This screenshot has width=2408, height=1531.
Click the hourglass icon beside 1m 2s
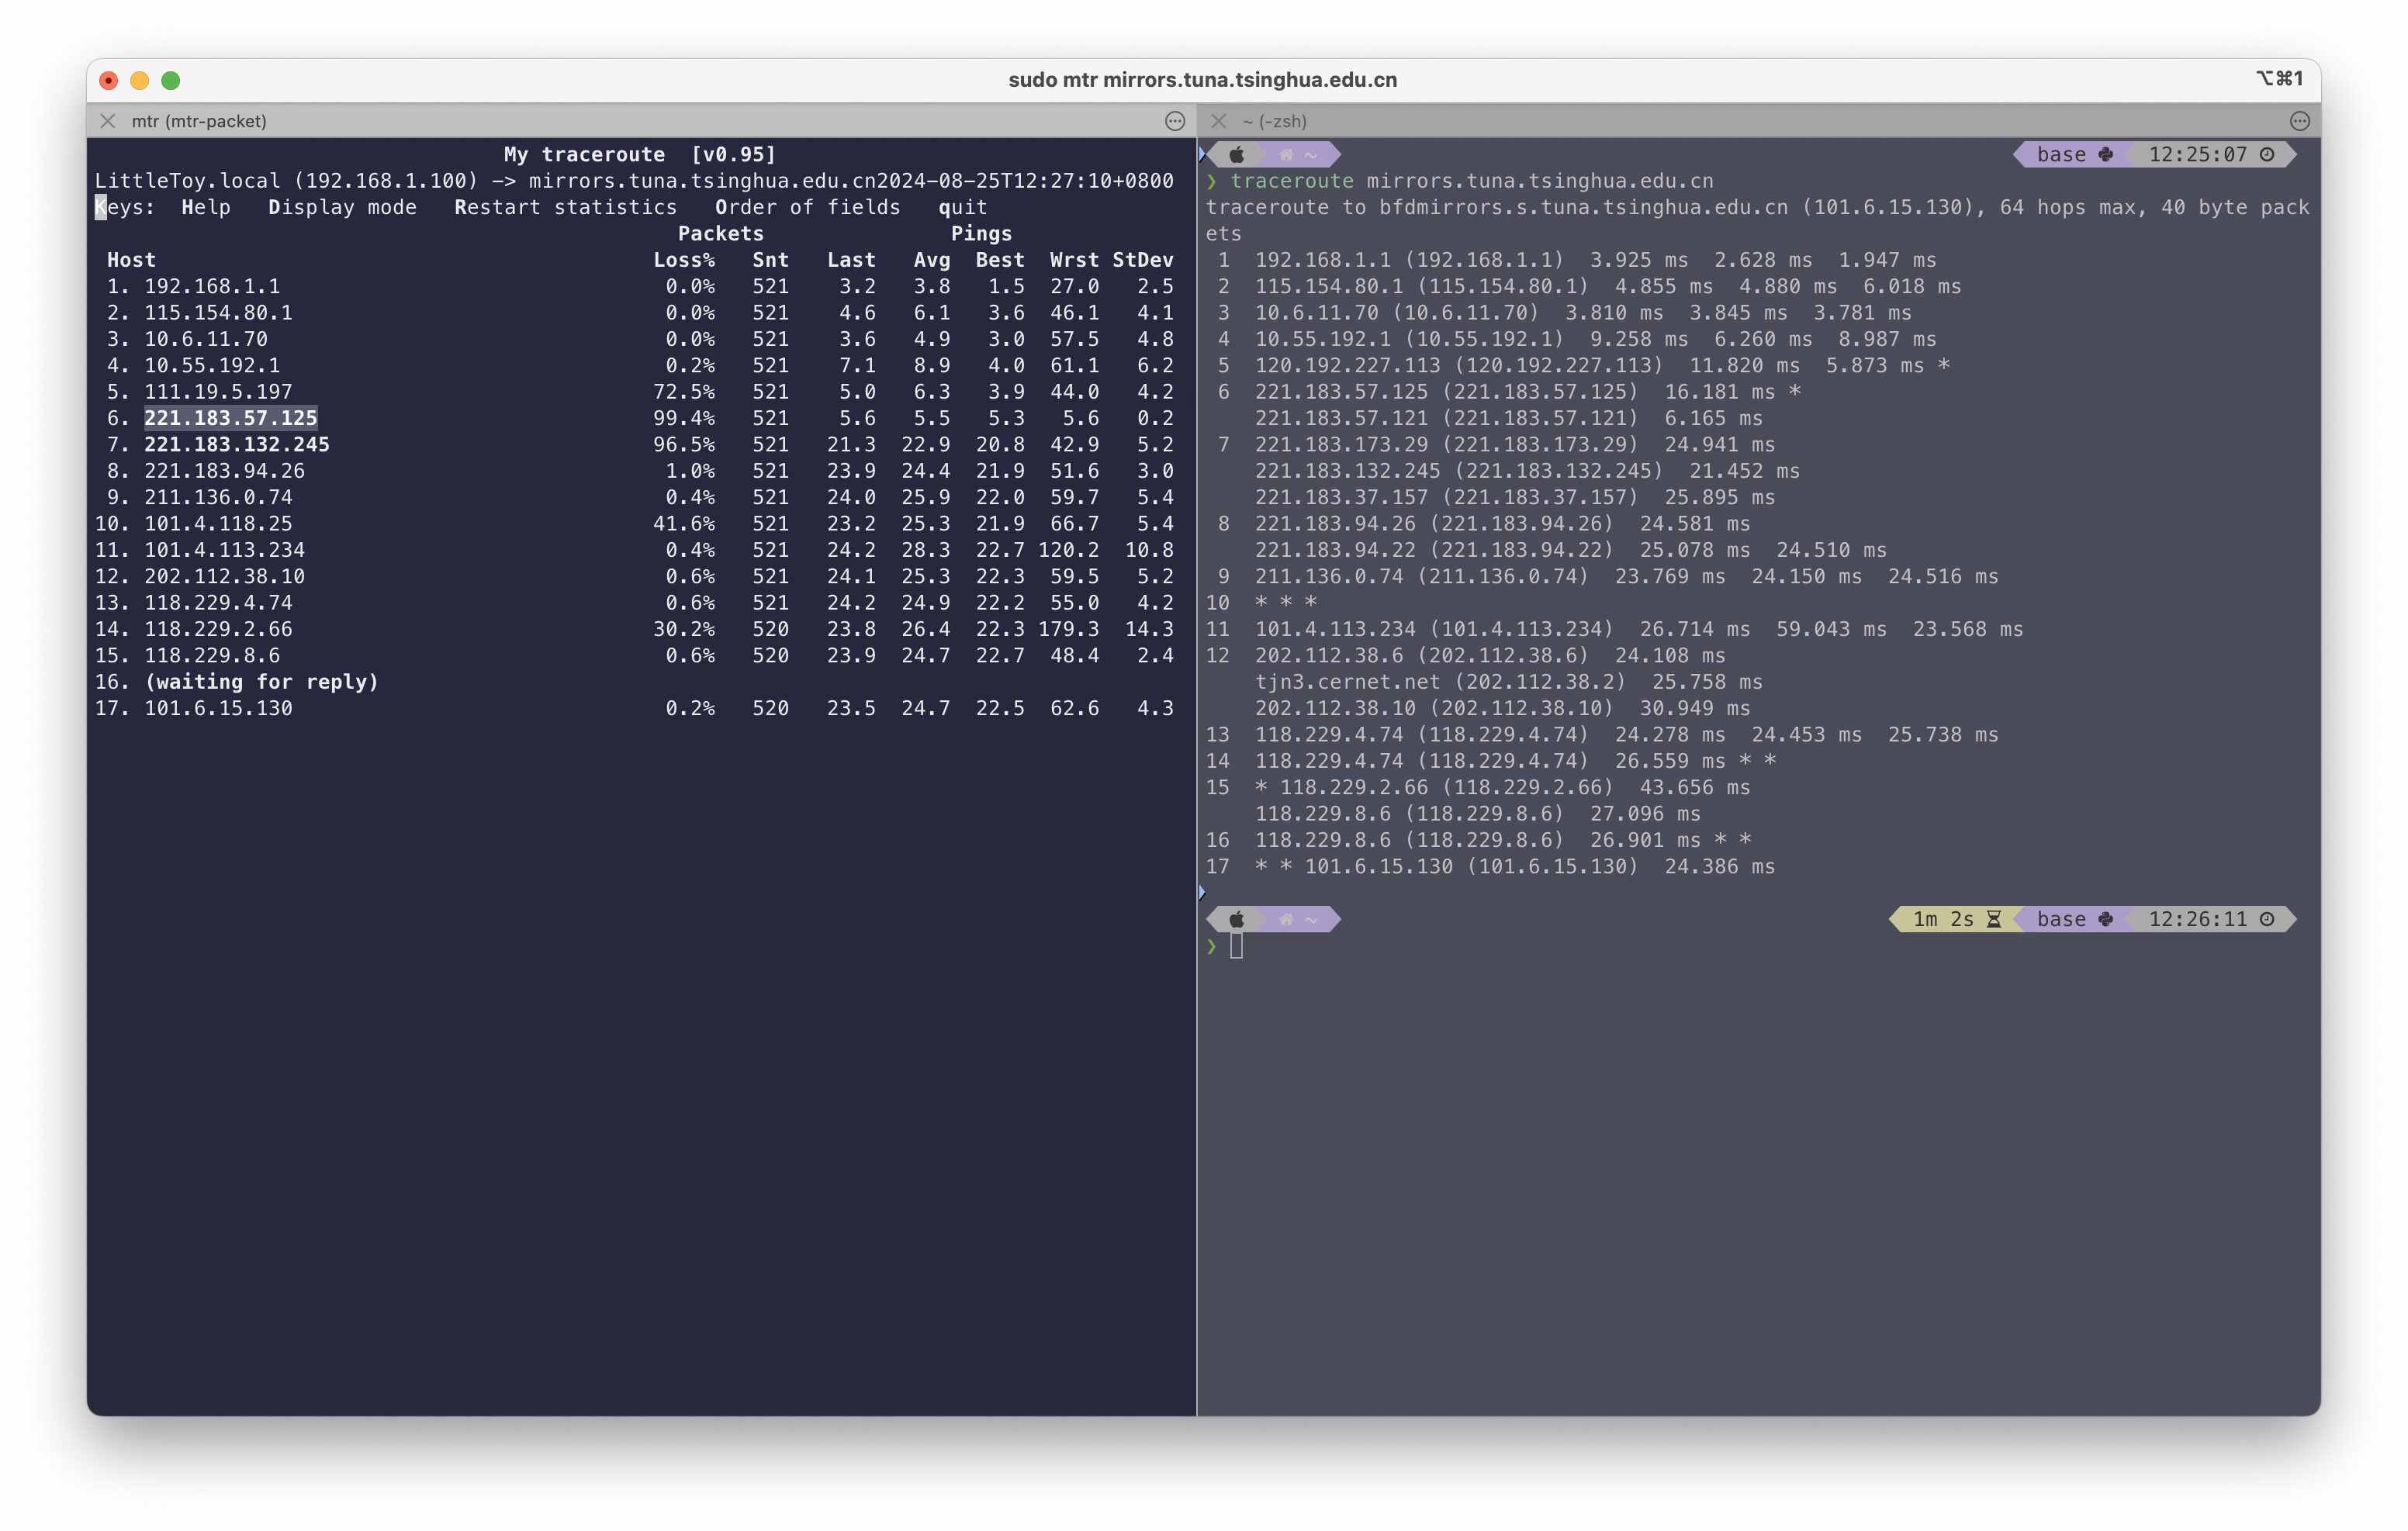1994,919
